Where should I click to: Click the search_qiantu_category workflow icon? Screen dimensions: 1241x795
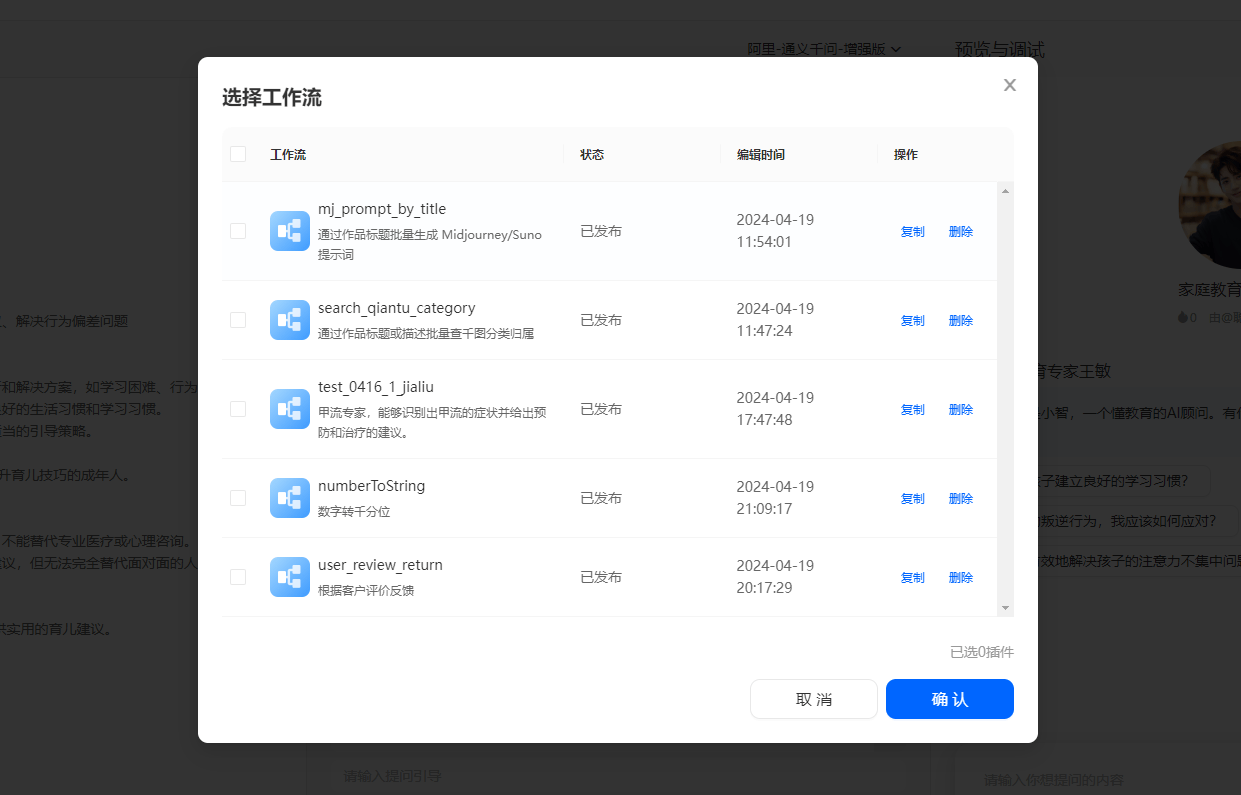pos(289,320)
